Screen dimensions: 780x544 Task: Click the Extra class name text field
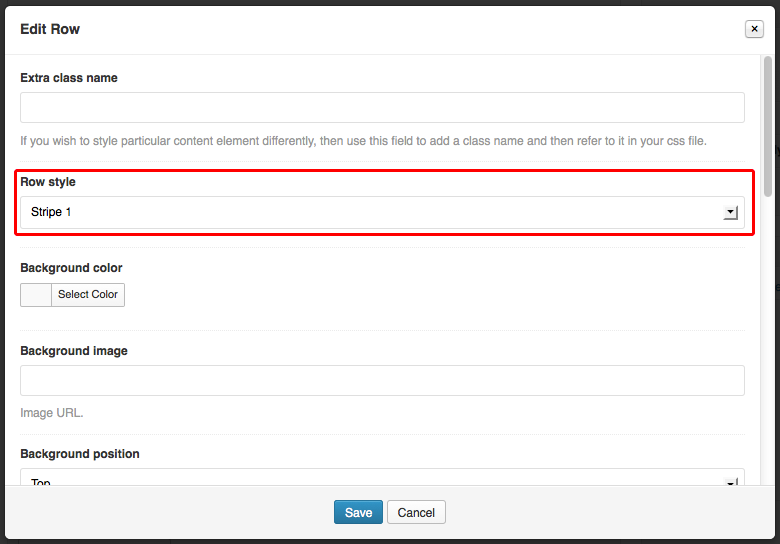(382, 107)
